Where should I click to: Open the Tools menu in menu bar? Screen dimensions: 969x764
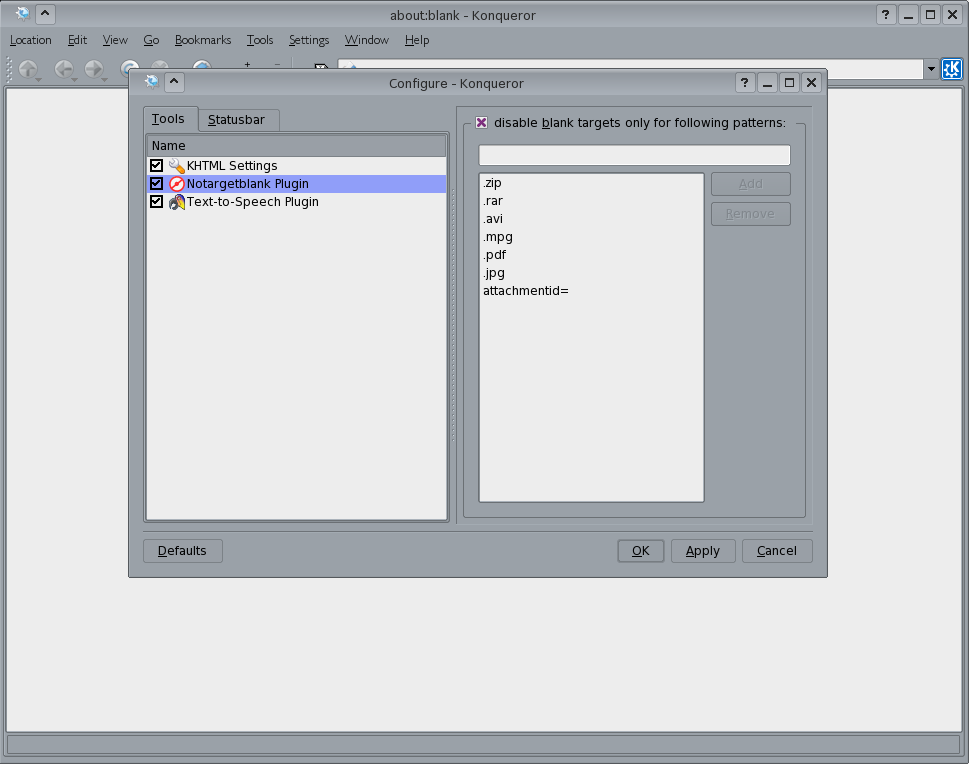(260, 40)
